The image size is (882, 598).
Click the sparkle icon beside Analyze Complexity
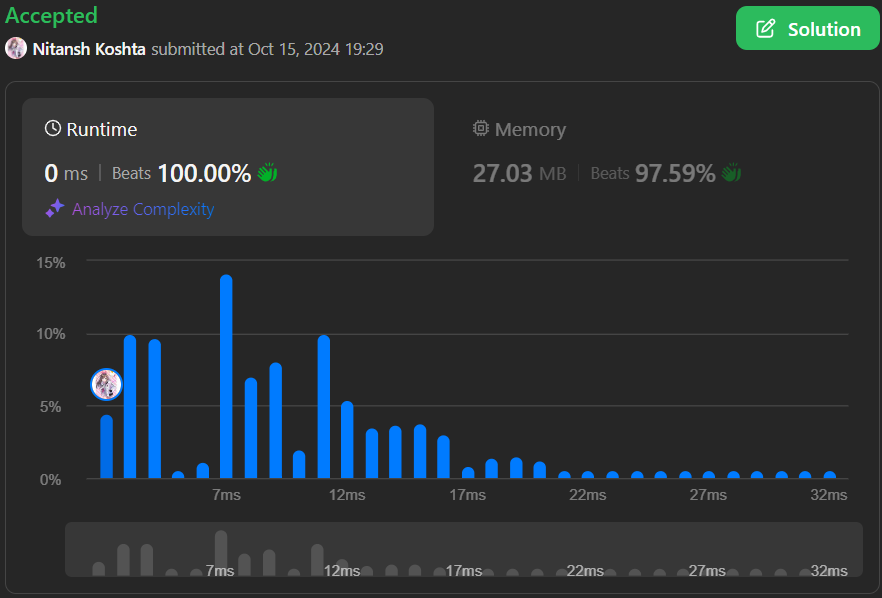[55, 209]
